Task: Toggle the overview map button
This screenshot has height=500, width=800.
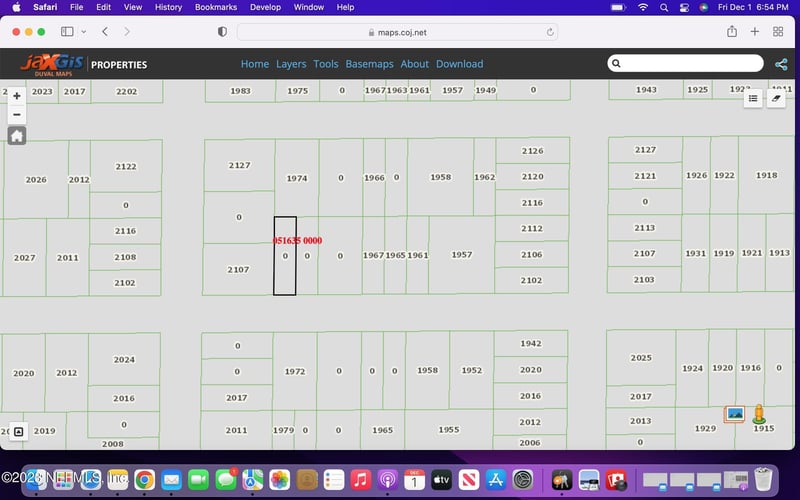Action: click(x=18, y=432)
